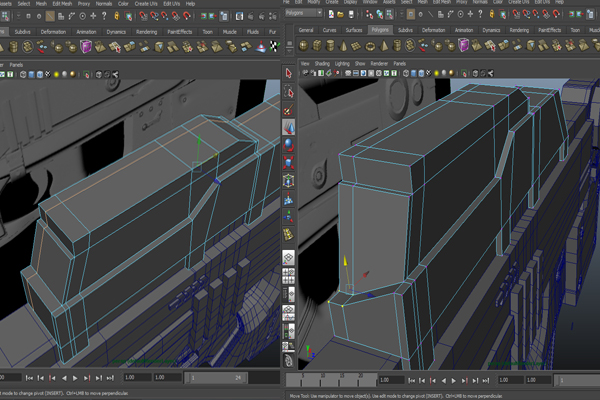Open Panels menu in left viewport
The height and width of the screenshot is (400, 600).
click(x=16, y=65)
